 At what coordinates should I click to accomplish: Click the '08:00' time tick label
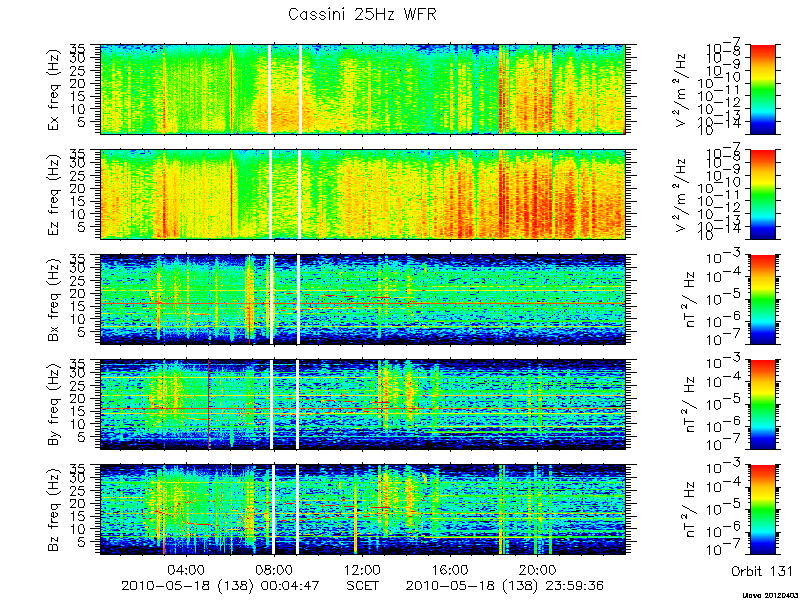[275, 569]
